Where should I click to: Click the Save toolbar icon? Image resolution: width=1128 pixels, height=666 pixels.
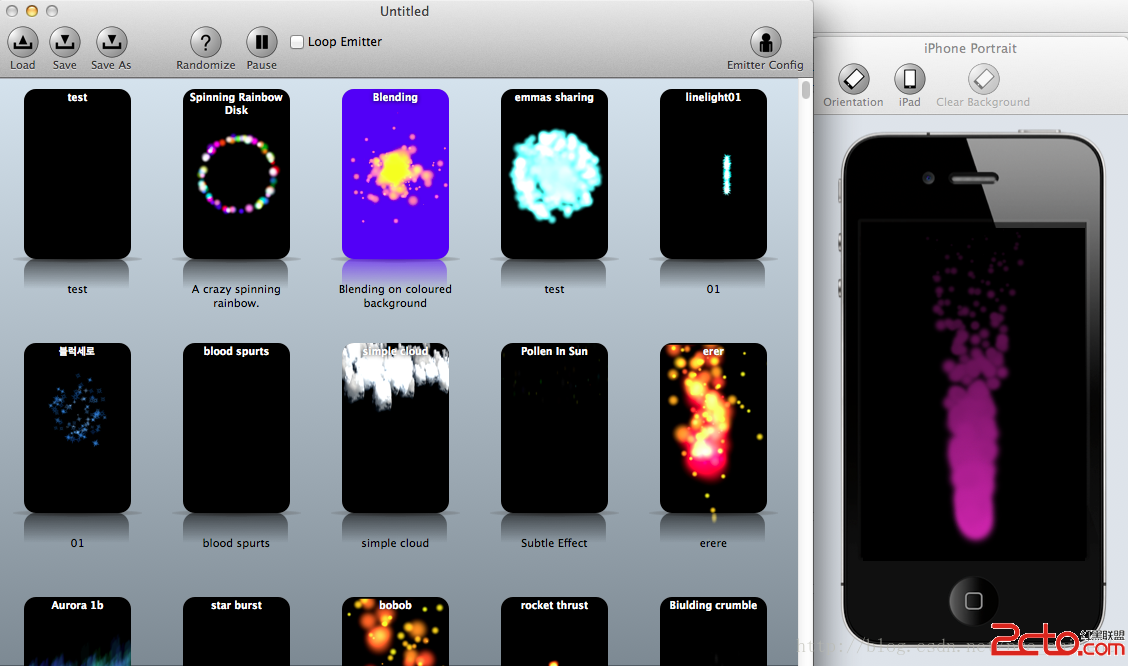tap(64, 42)
